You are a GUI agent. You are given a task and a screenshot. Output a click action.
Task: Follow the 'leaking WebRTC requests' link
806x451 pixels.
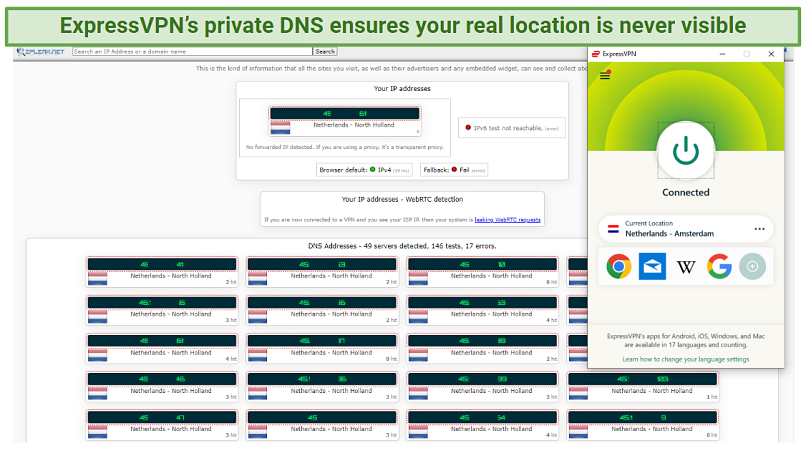pos(507,220)
